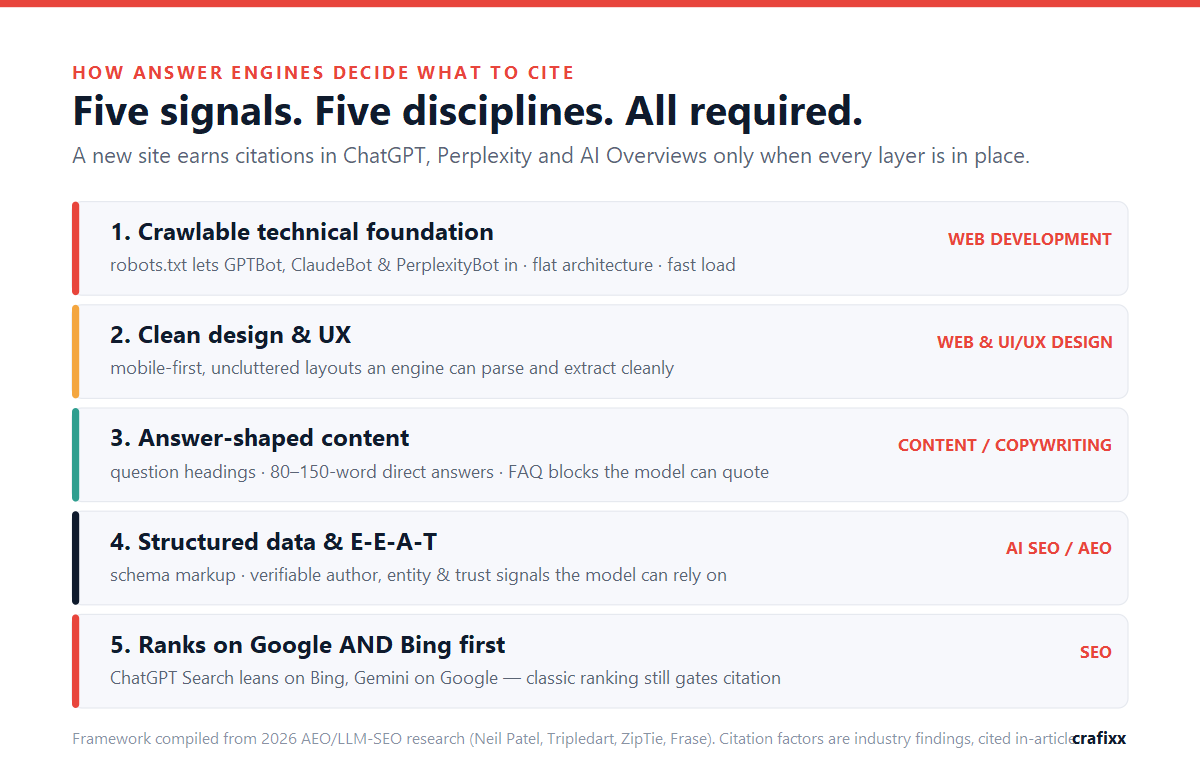Image resolution: width=1200 pixels, height=768 pixels.
Task: Click the green accent bar of card three
Action: click(75, 454)
